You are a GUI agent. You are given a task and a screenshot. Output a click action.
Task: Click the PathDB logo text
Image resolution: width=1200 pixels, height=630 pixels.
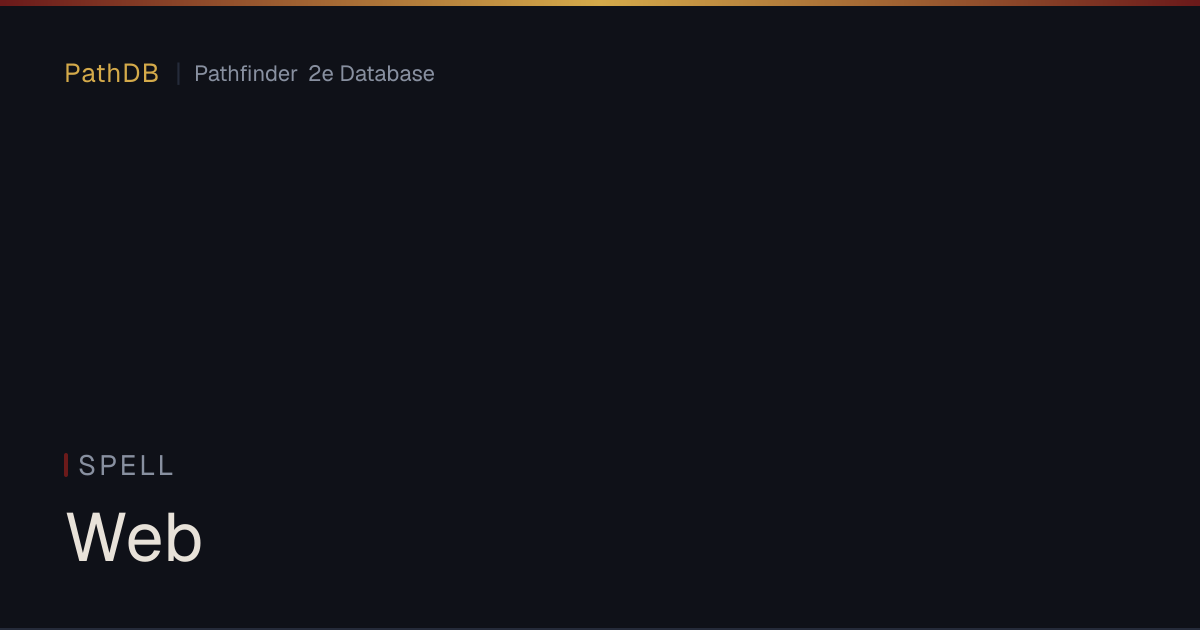(112, 73)
